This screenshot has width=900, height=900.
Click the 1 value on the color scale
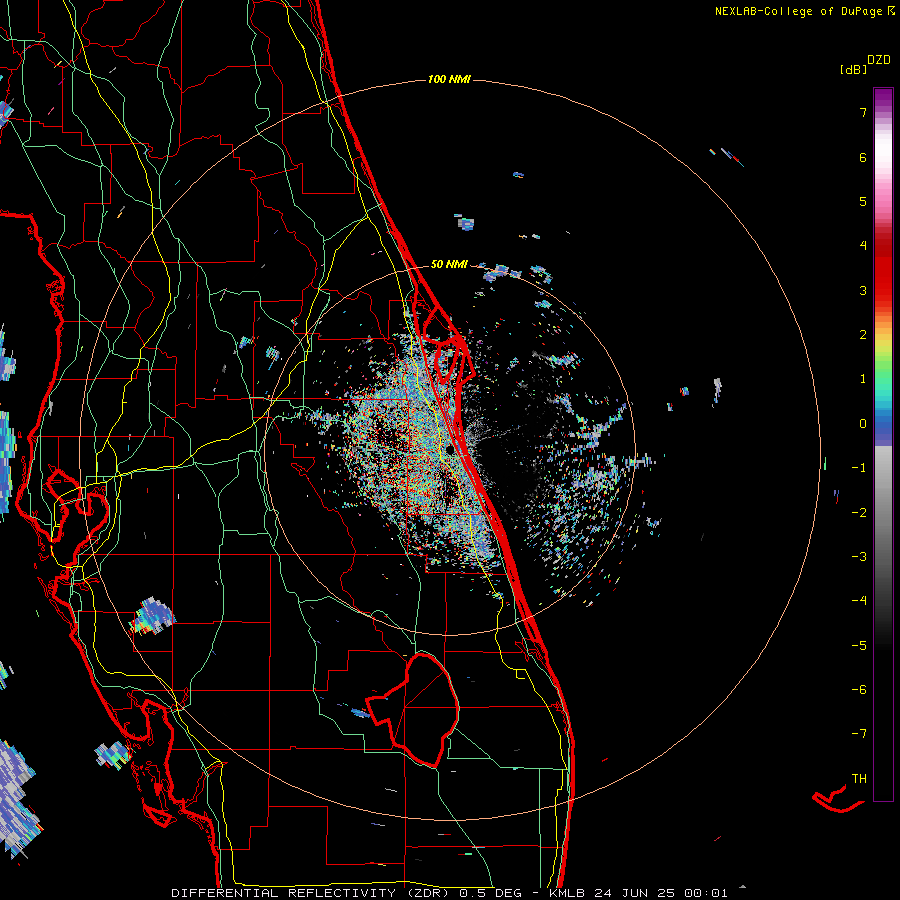pos(863,379)
